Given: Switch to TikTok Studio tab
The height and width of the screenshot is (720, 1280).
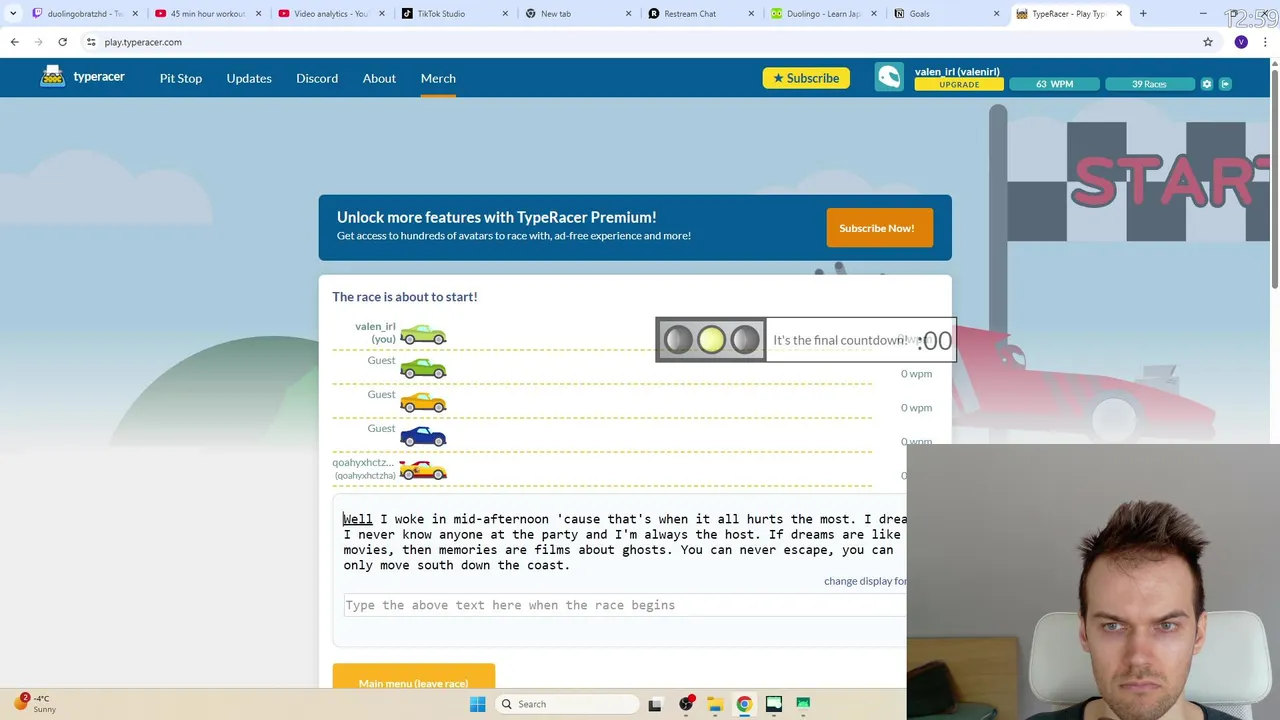Looking at the screenshot, I should tap(446, 14).
